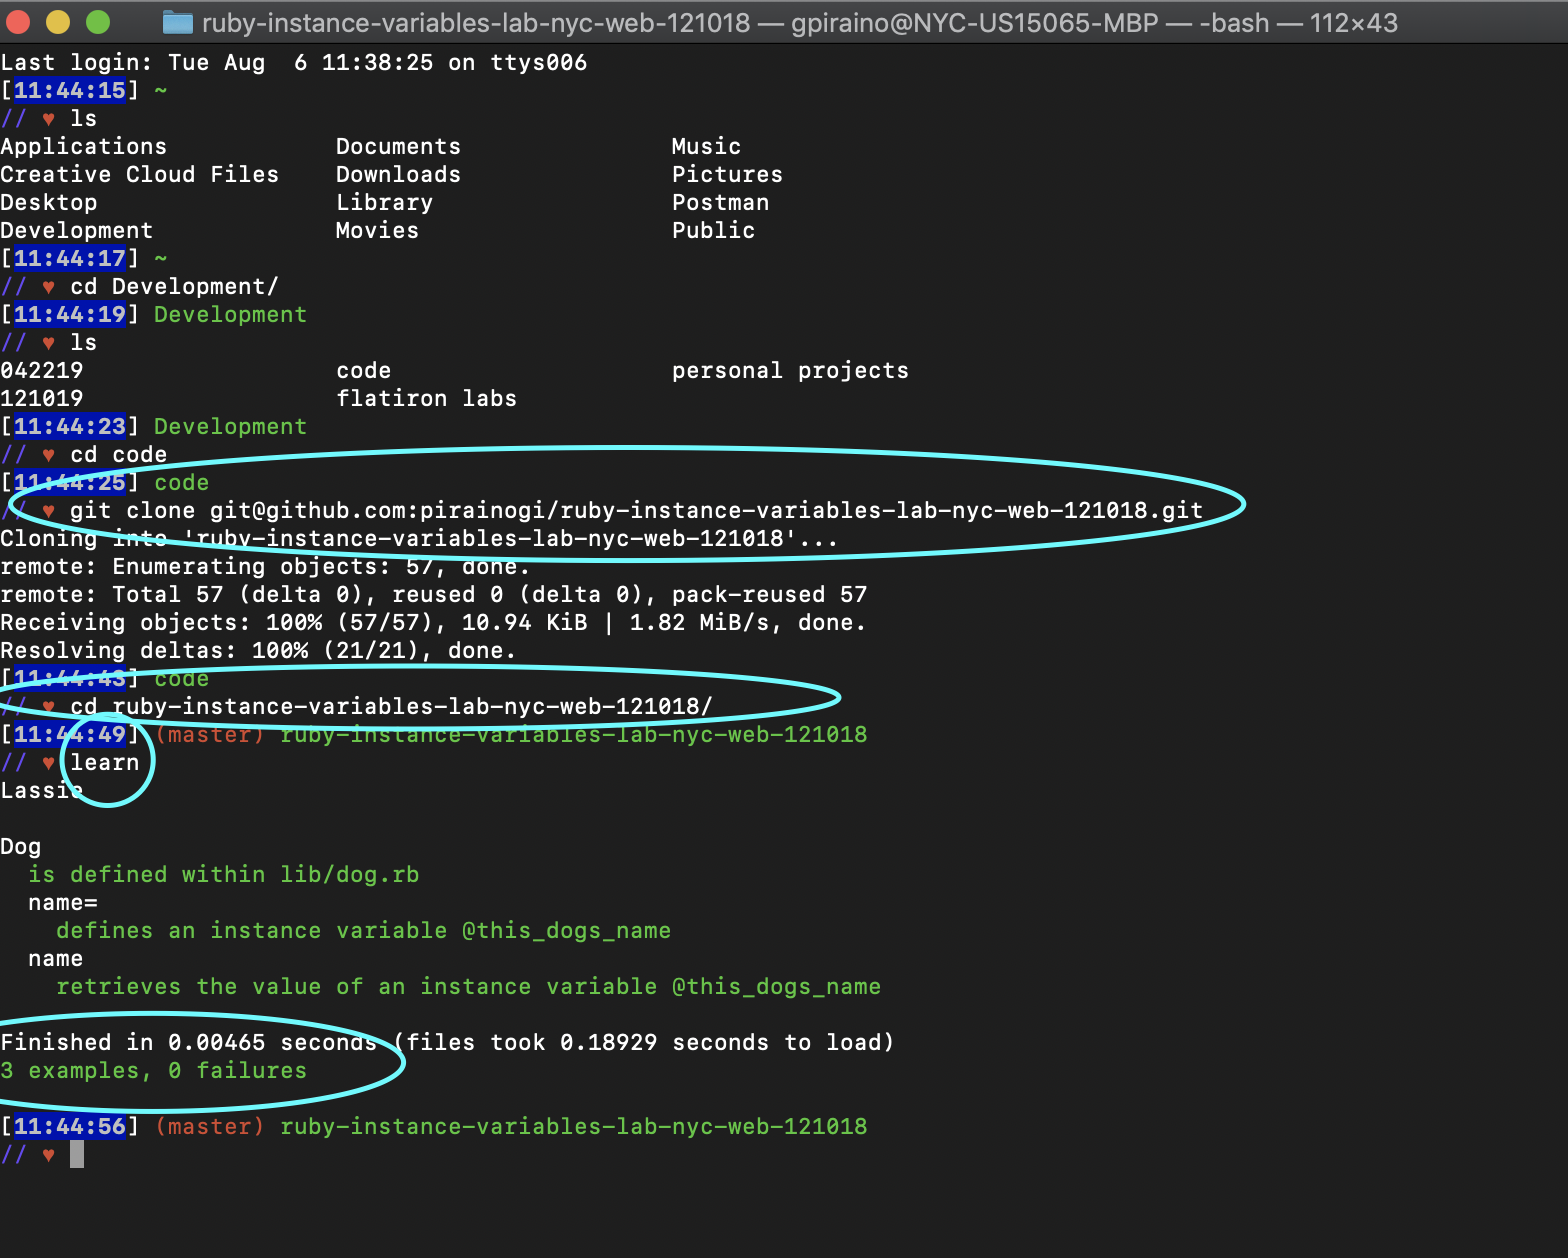1568x1258 pixels.
Task: Click the '042219' folder name
Action: point(42,370)
